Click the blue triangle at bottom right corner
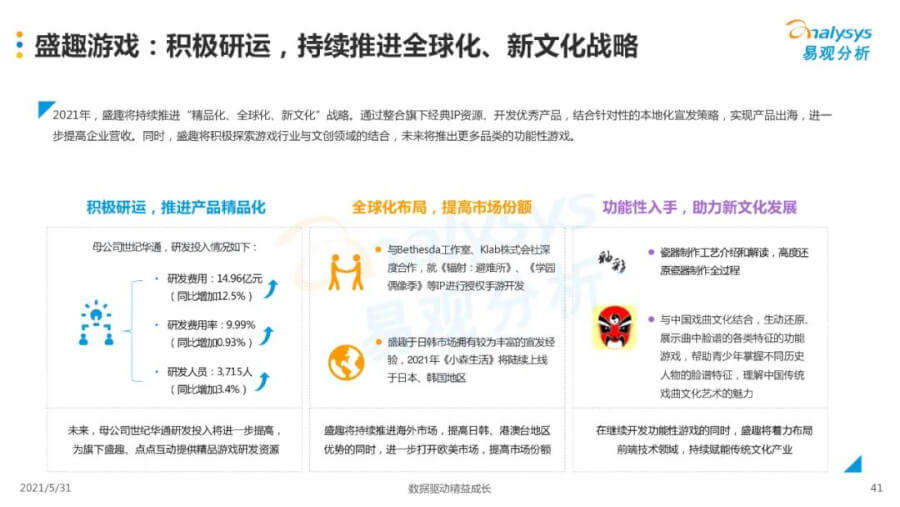 (x=854, y=464)
